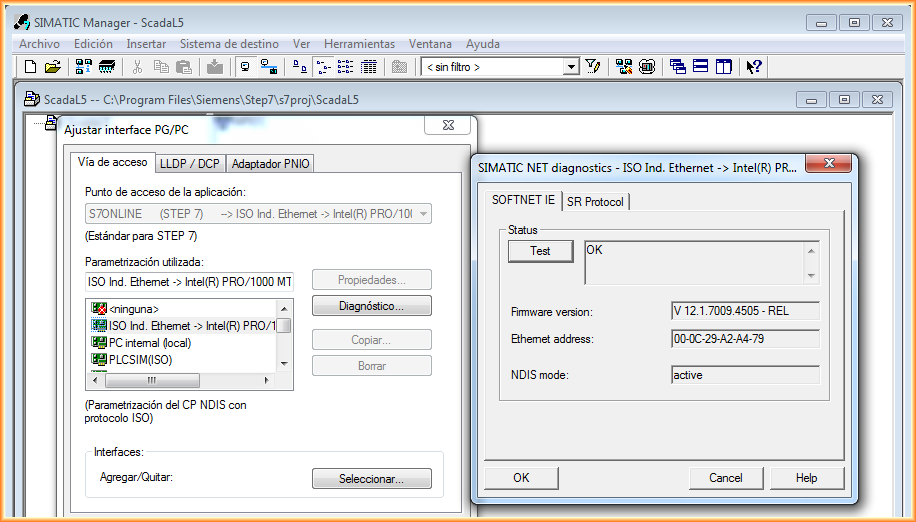
Task: Expand the S7ONLINE access point combo box
Action: (424, 214)
